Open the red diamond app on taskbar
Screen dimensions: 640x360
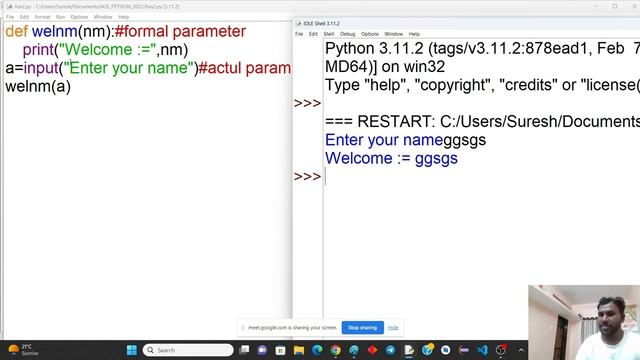(372, 350)
